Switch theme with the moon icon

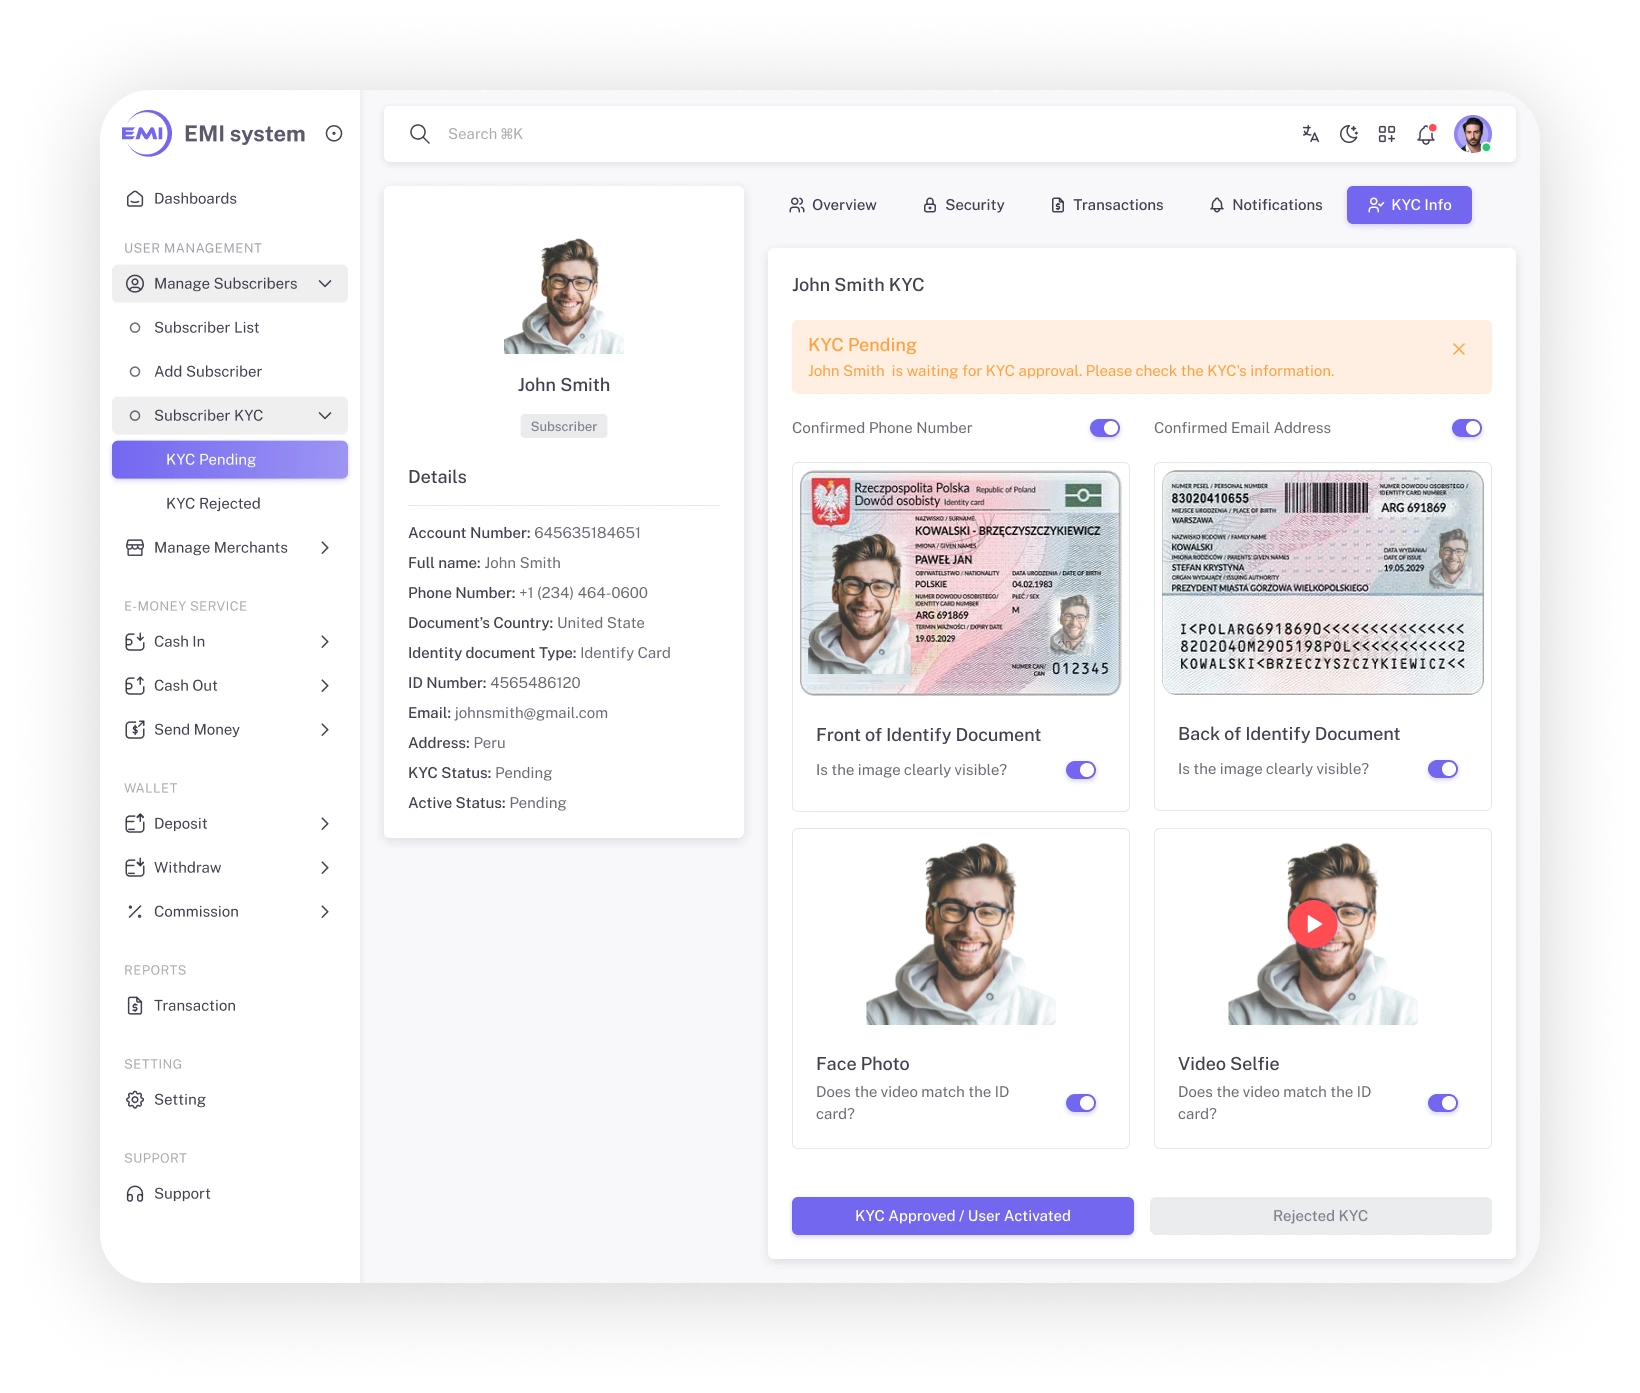click(1349, 134)
